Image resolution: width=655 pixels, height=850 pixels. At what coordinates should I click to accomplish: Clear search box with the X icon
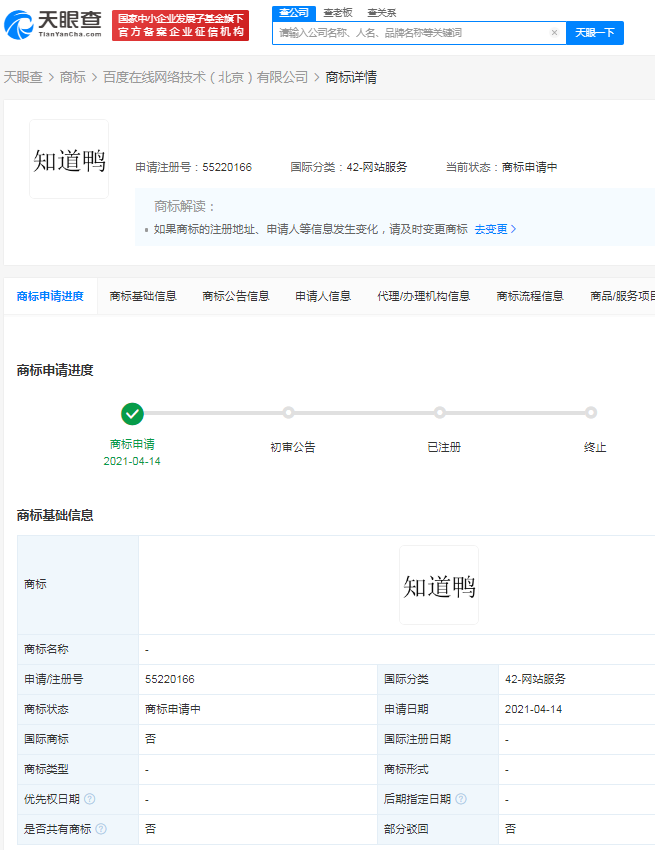(554, 33)
